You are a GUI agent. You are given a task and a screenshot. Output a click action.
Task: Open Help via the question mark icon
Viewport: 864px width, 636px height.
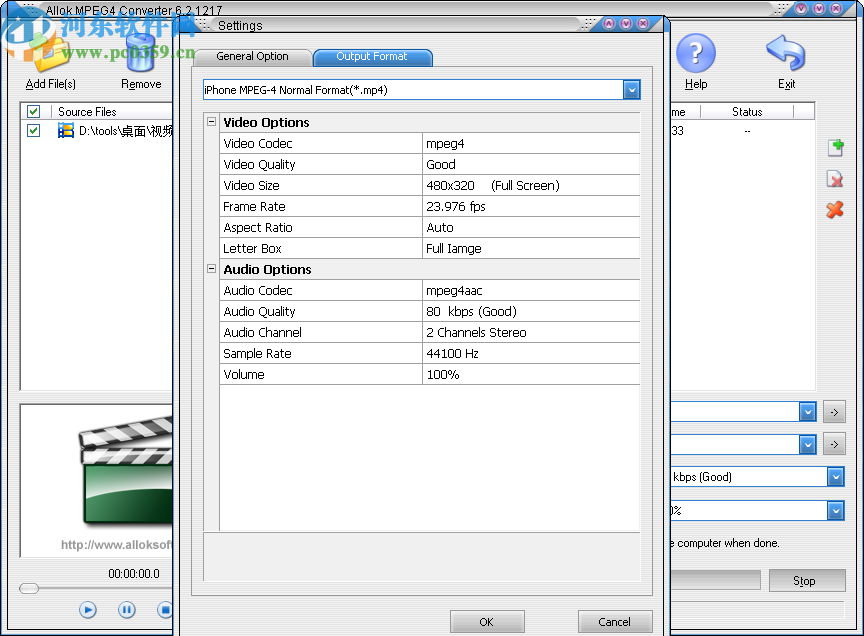point(696,50)
